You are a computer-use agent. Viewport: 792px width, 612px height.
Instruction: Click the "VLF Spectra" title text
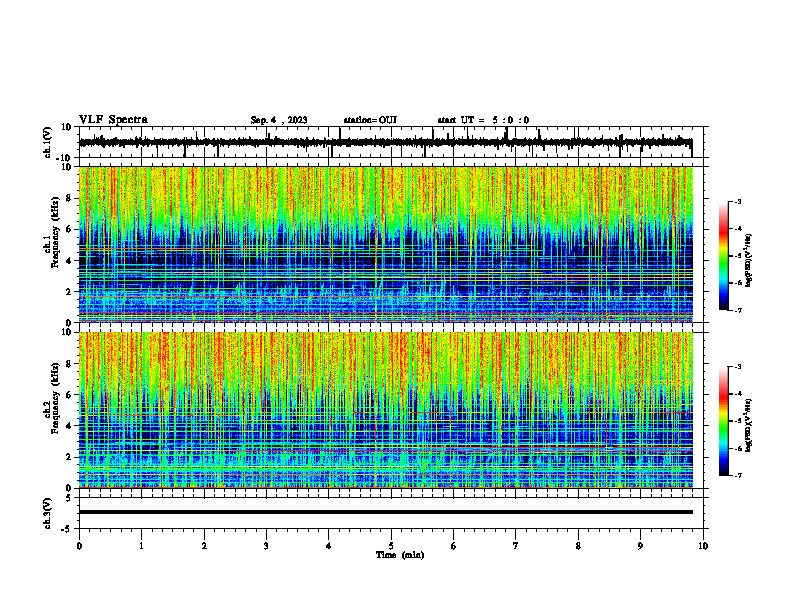tap(113, 120)
